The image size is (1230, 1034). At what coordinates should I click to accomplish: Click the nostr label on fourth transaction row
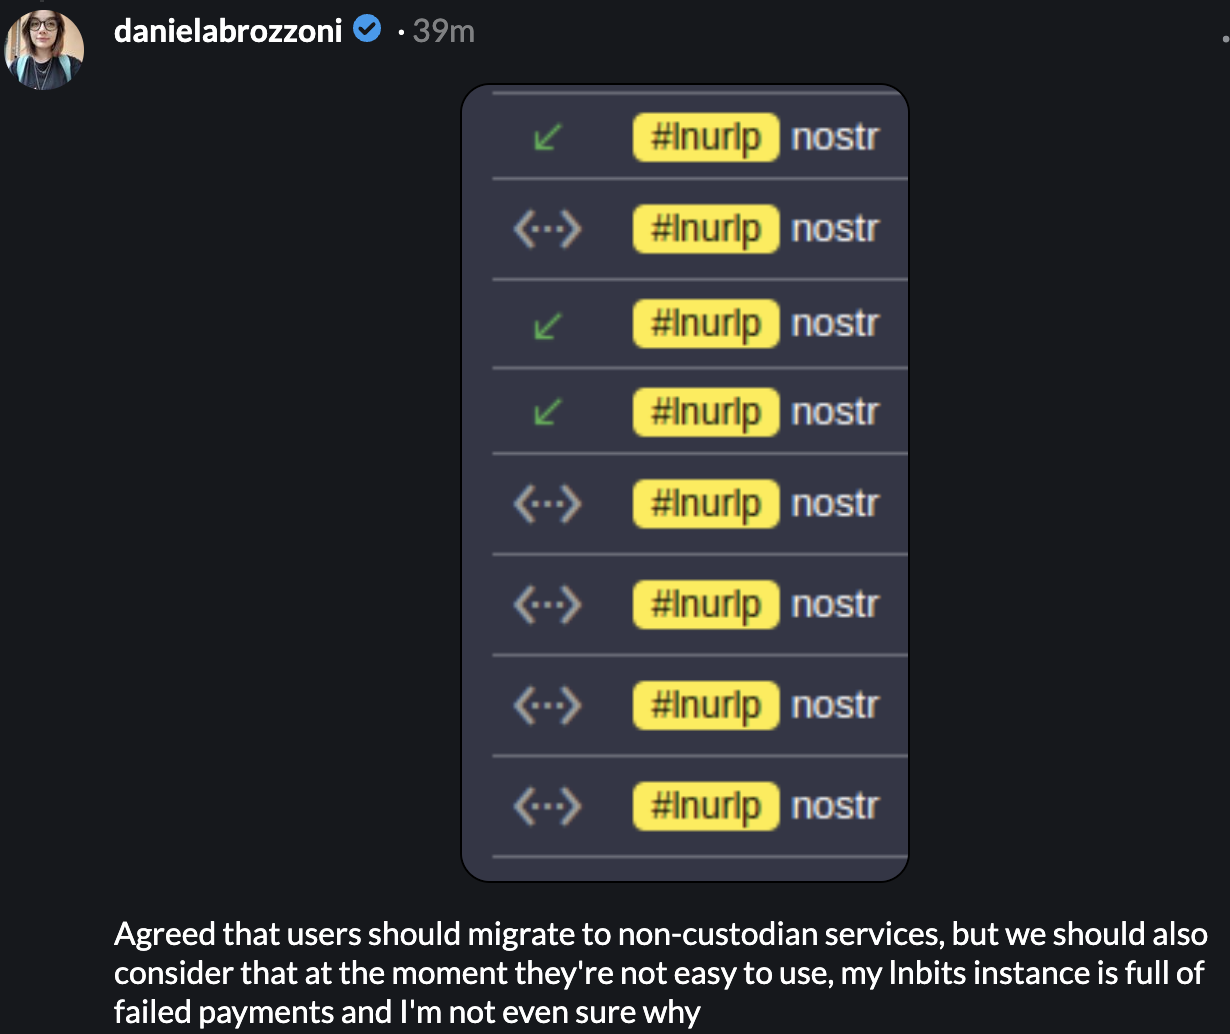pyautogui.click(x=836, y=411)
